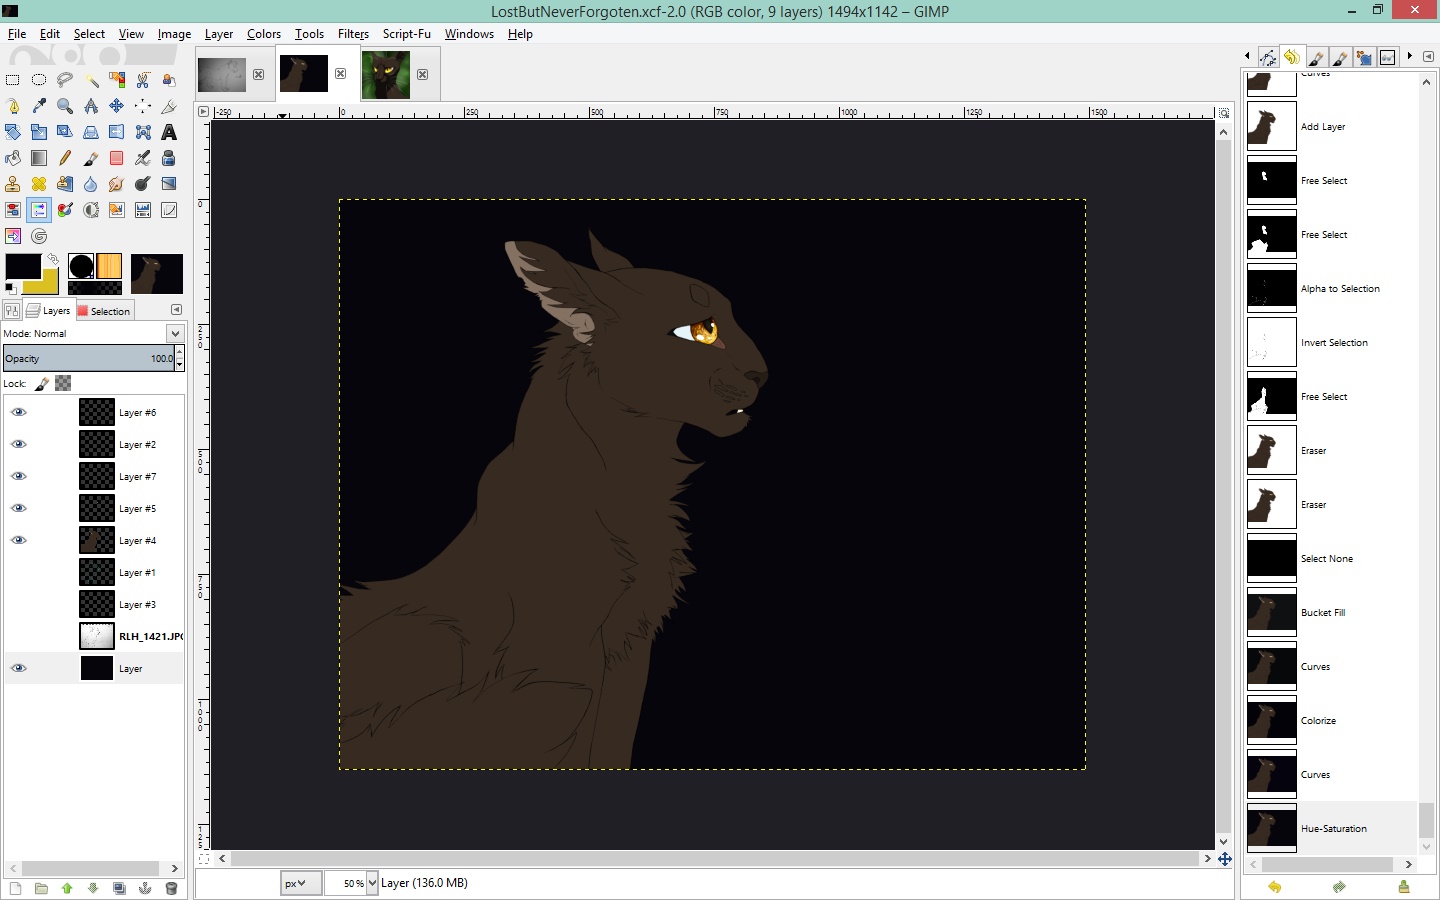This screenshot has width=1440, height=900.
Task: Select the Clone stamp tool
Action: (x=13, y=184)
